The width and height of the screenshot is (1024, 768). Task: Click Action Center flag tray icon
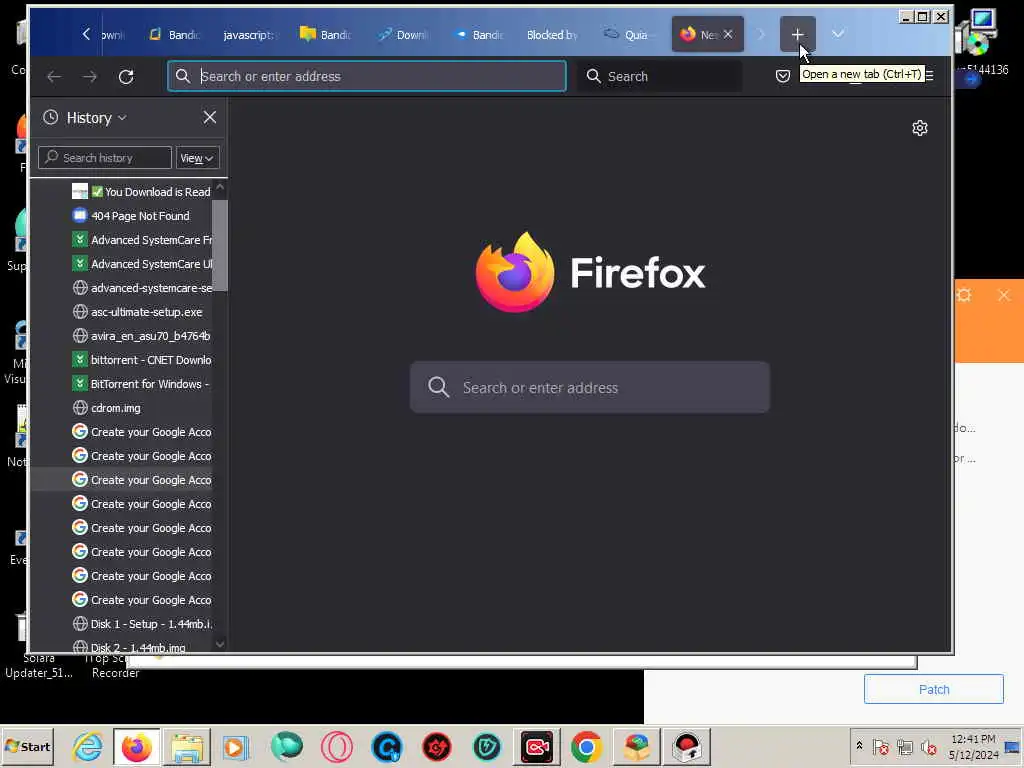tap(880, 746)
